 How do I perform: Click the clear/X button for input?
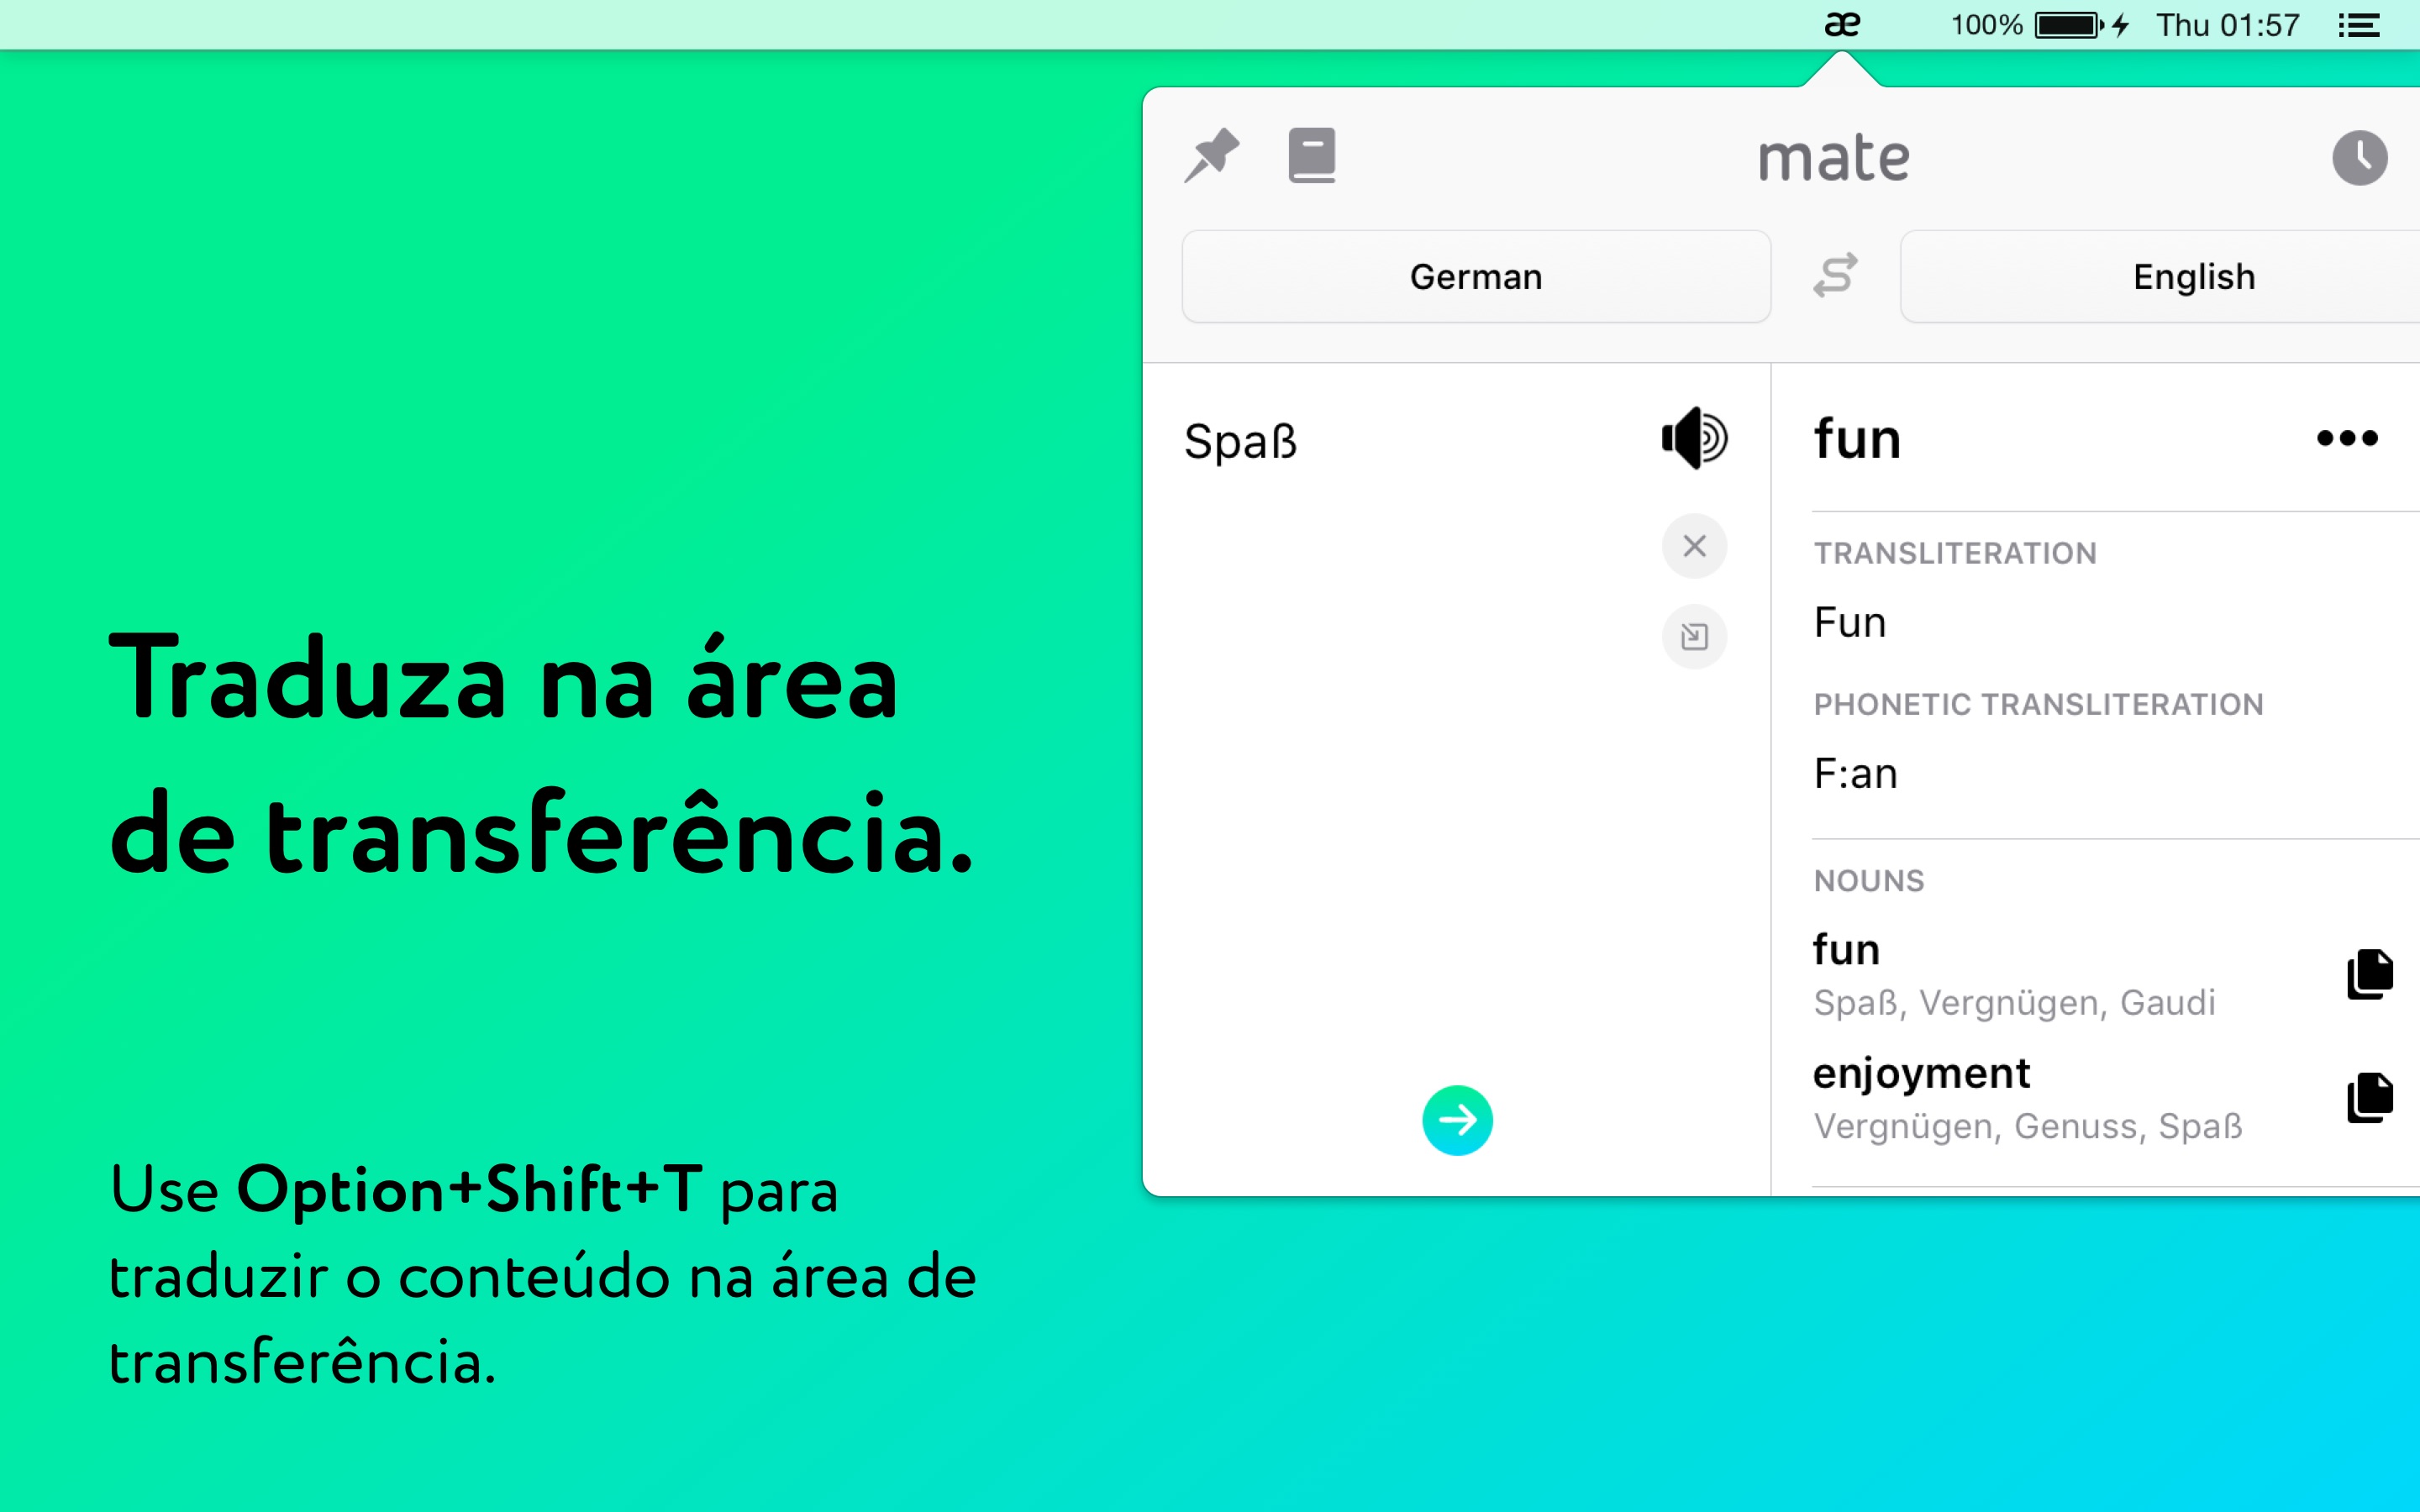point(1693,545)
